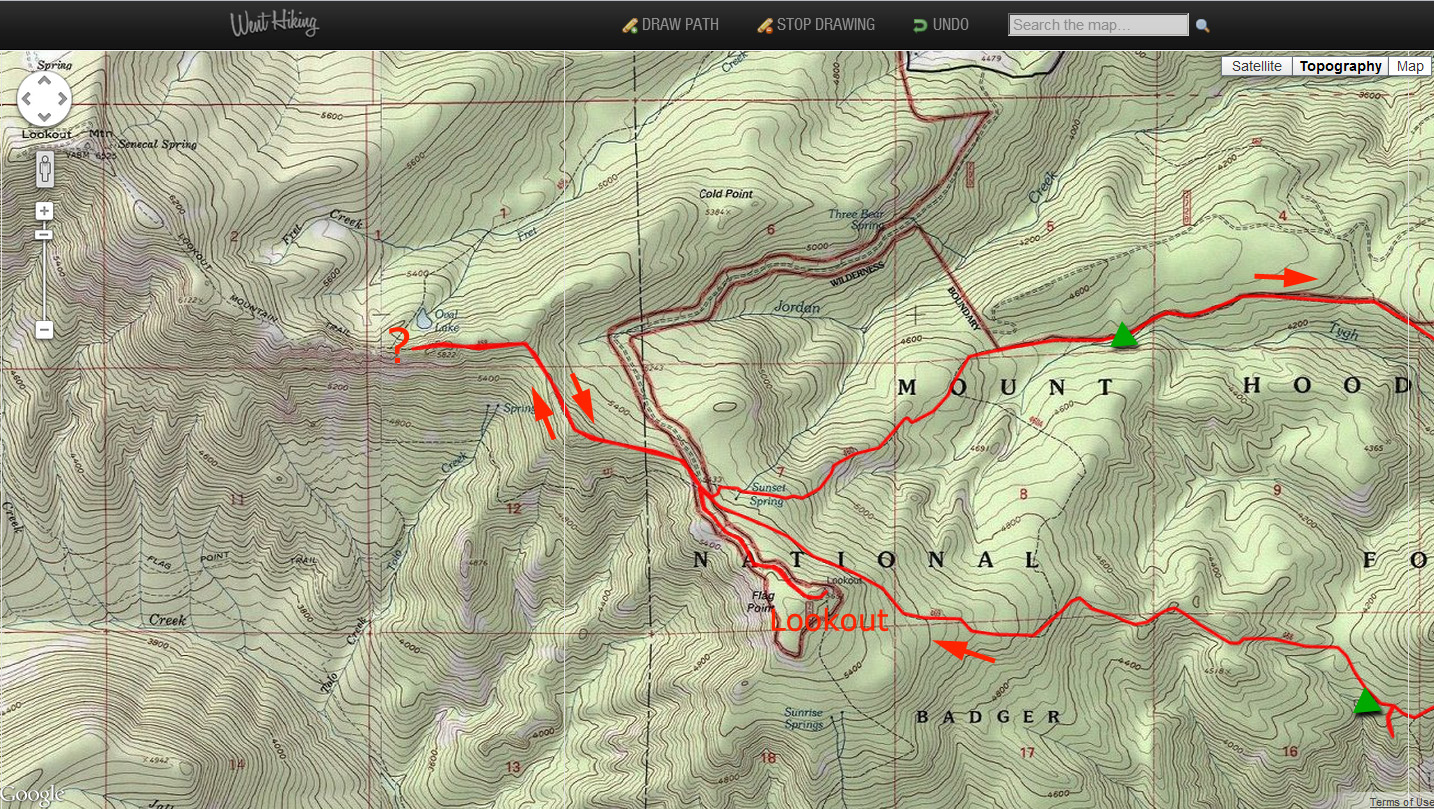The height and width of the screenshot is (809, 1434).
Task: Click the search magnifier icon
Action: (1203, 26)
